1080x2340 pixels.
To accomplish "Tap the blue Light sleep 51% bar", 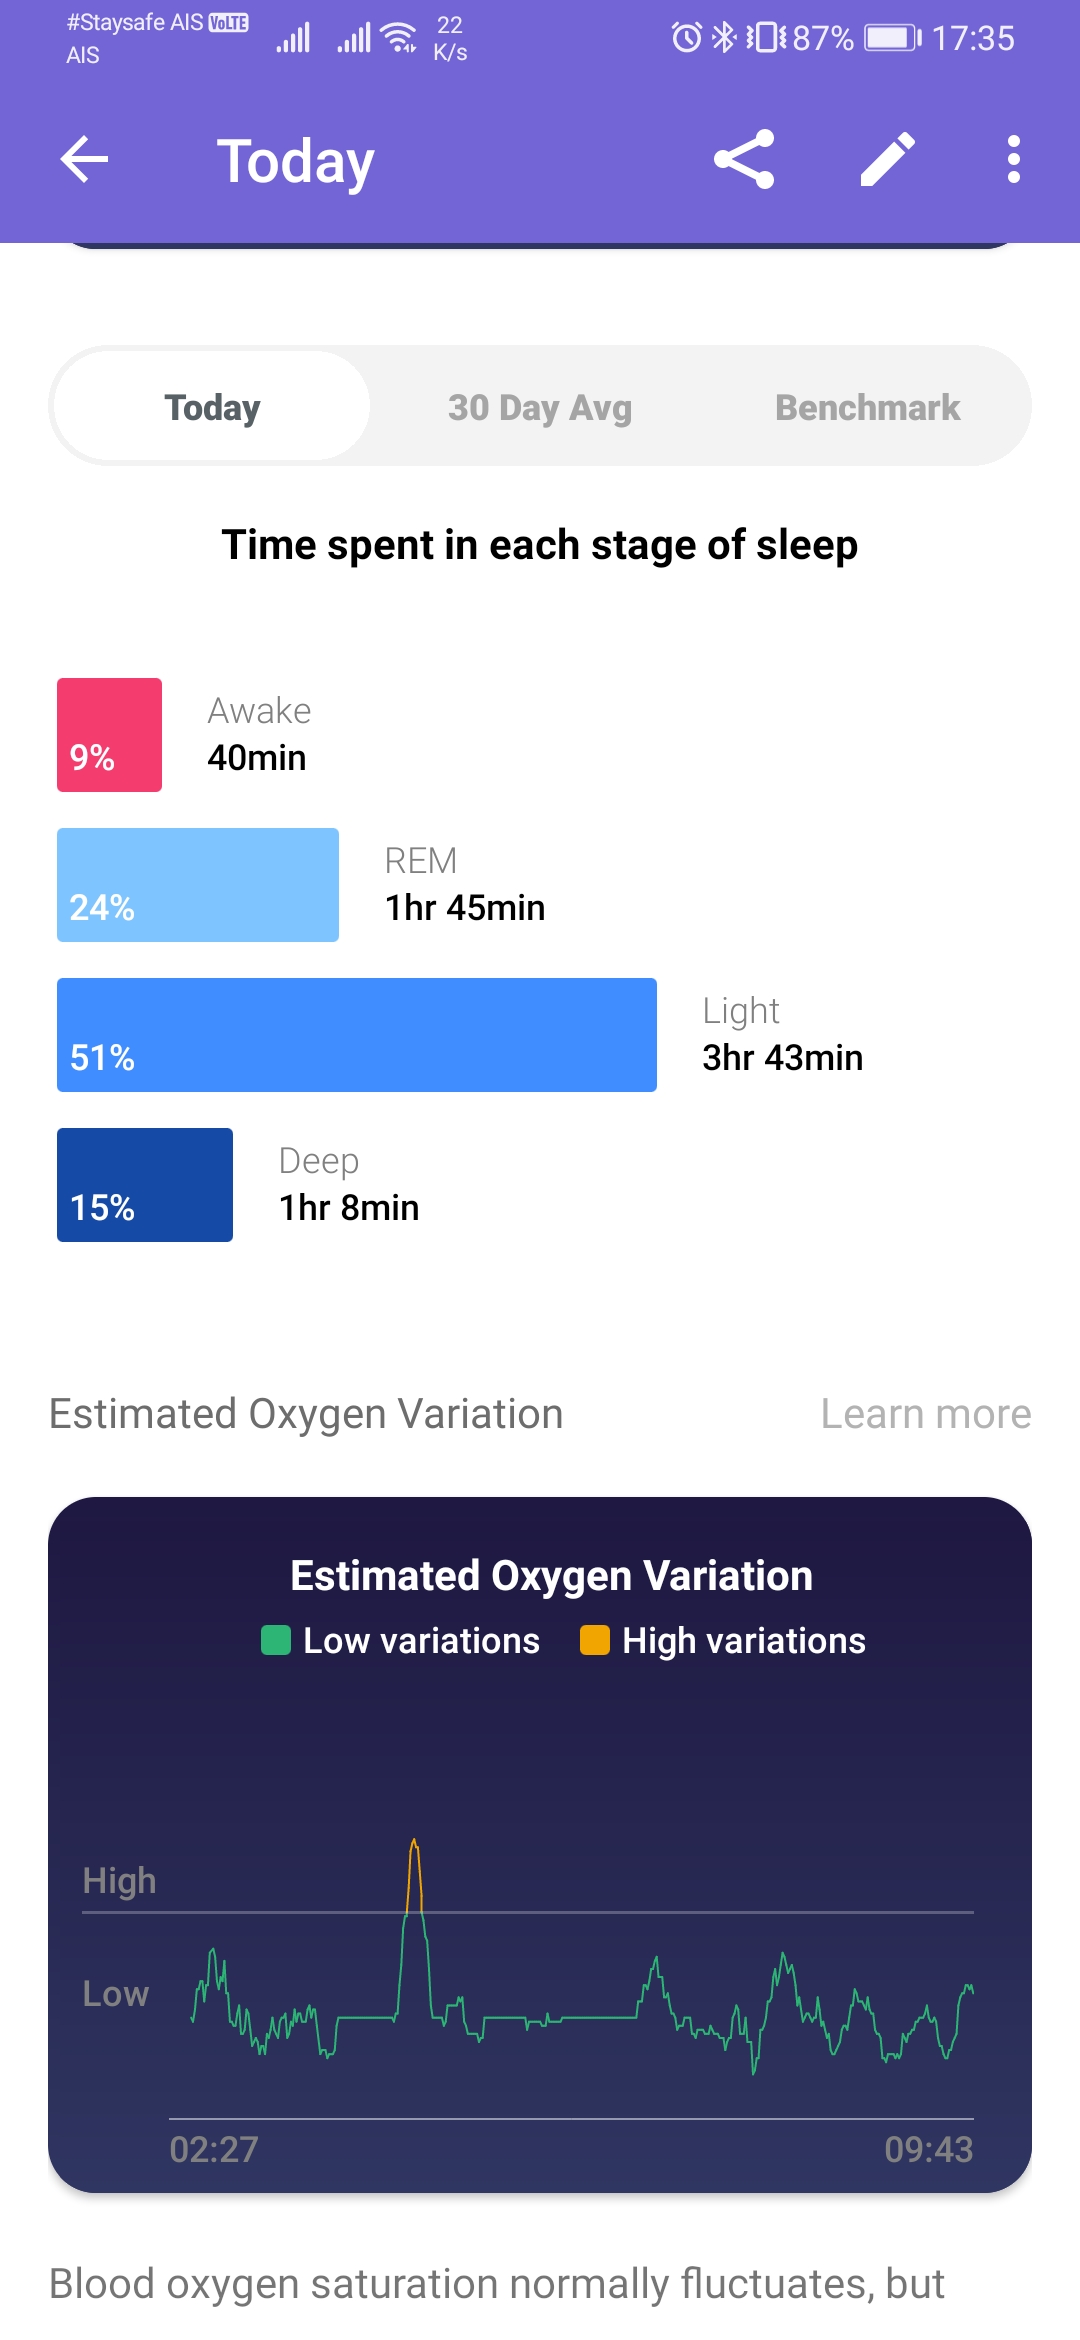I will pyautogui.click(x=357, y=1035).
